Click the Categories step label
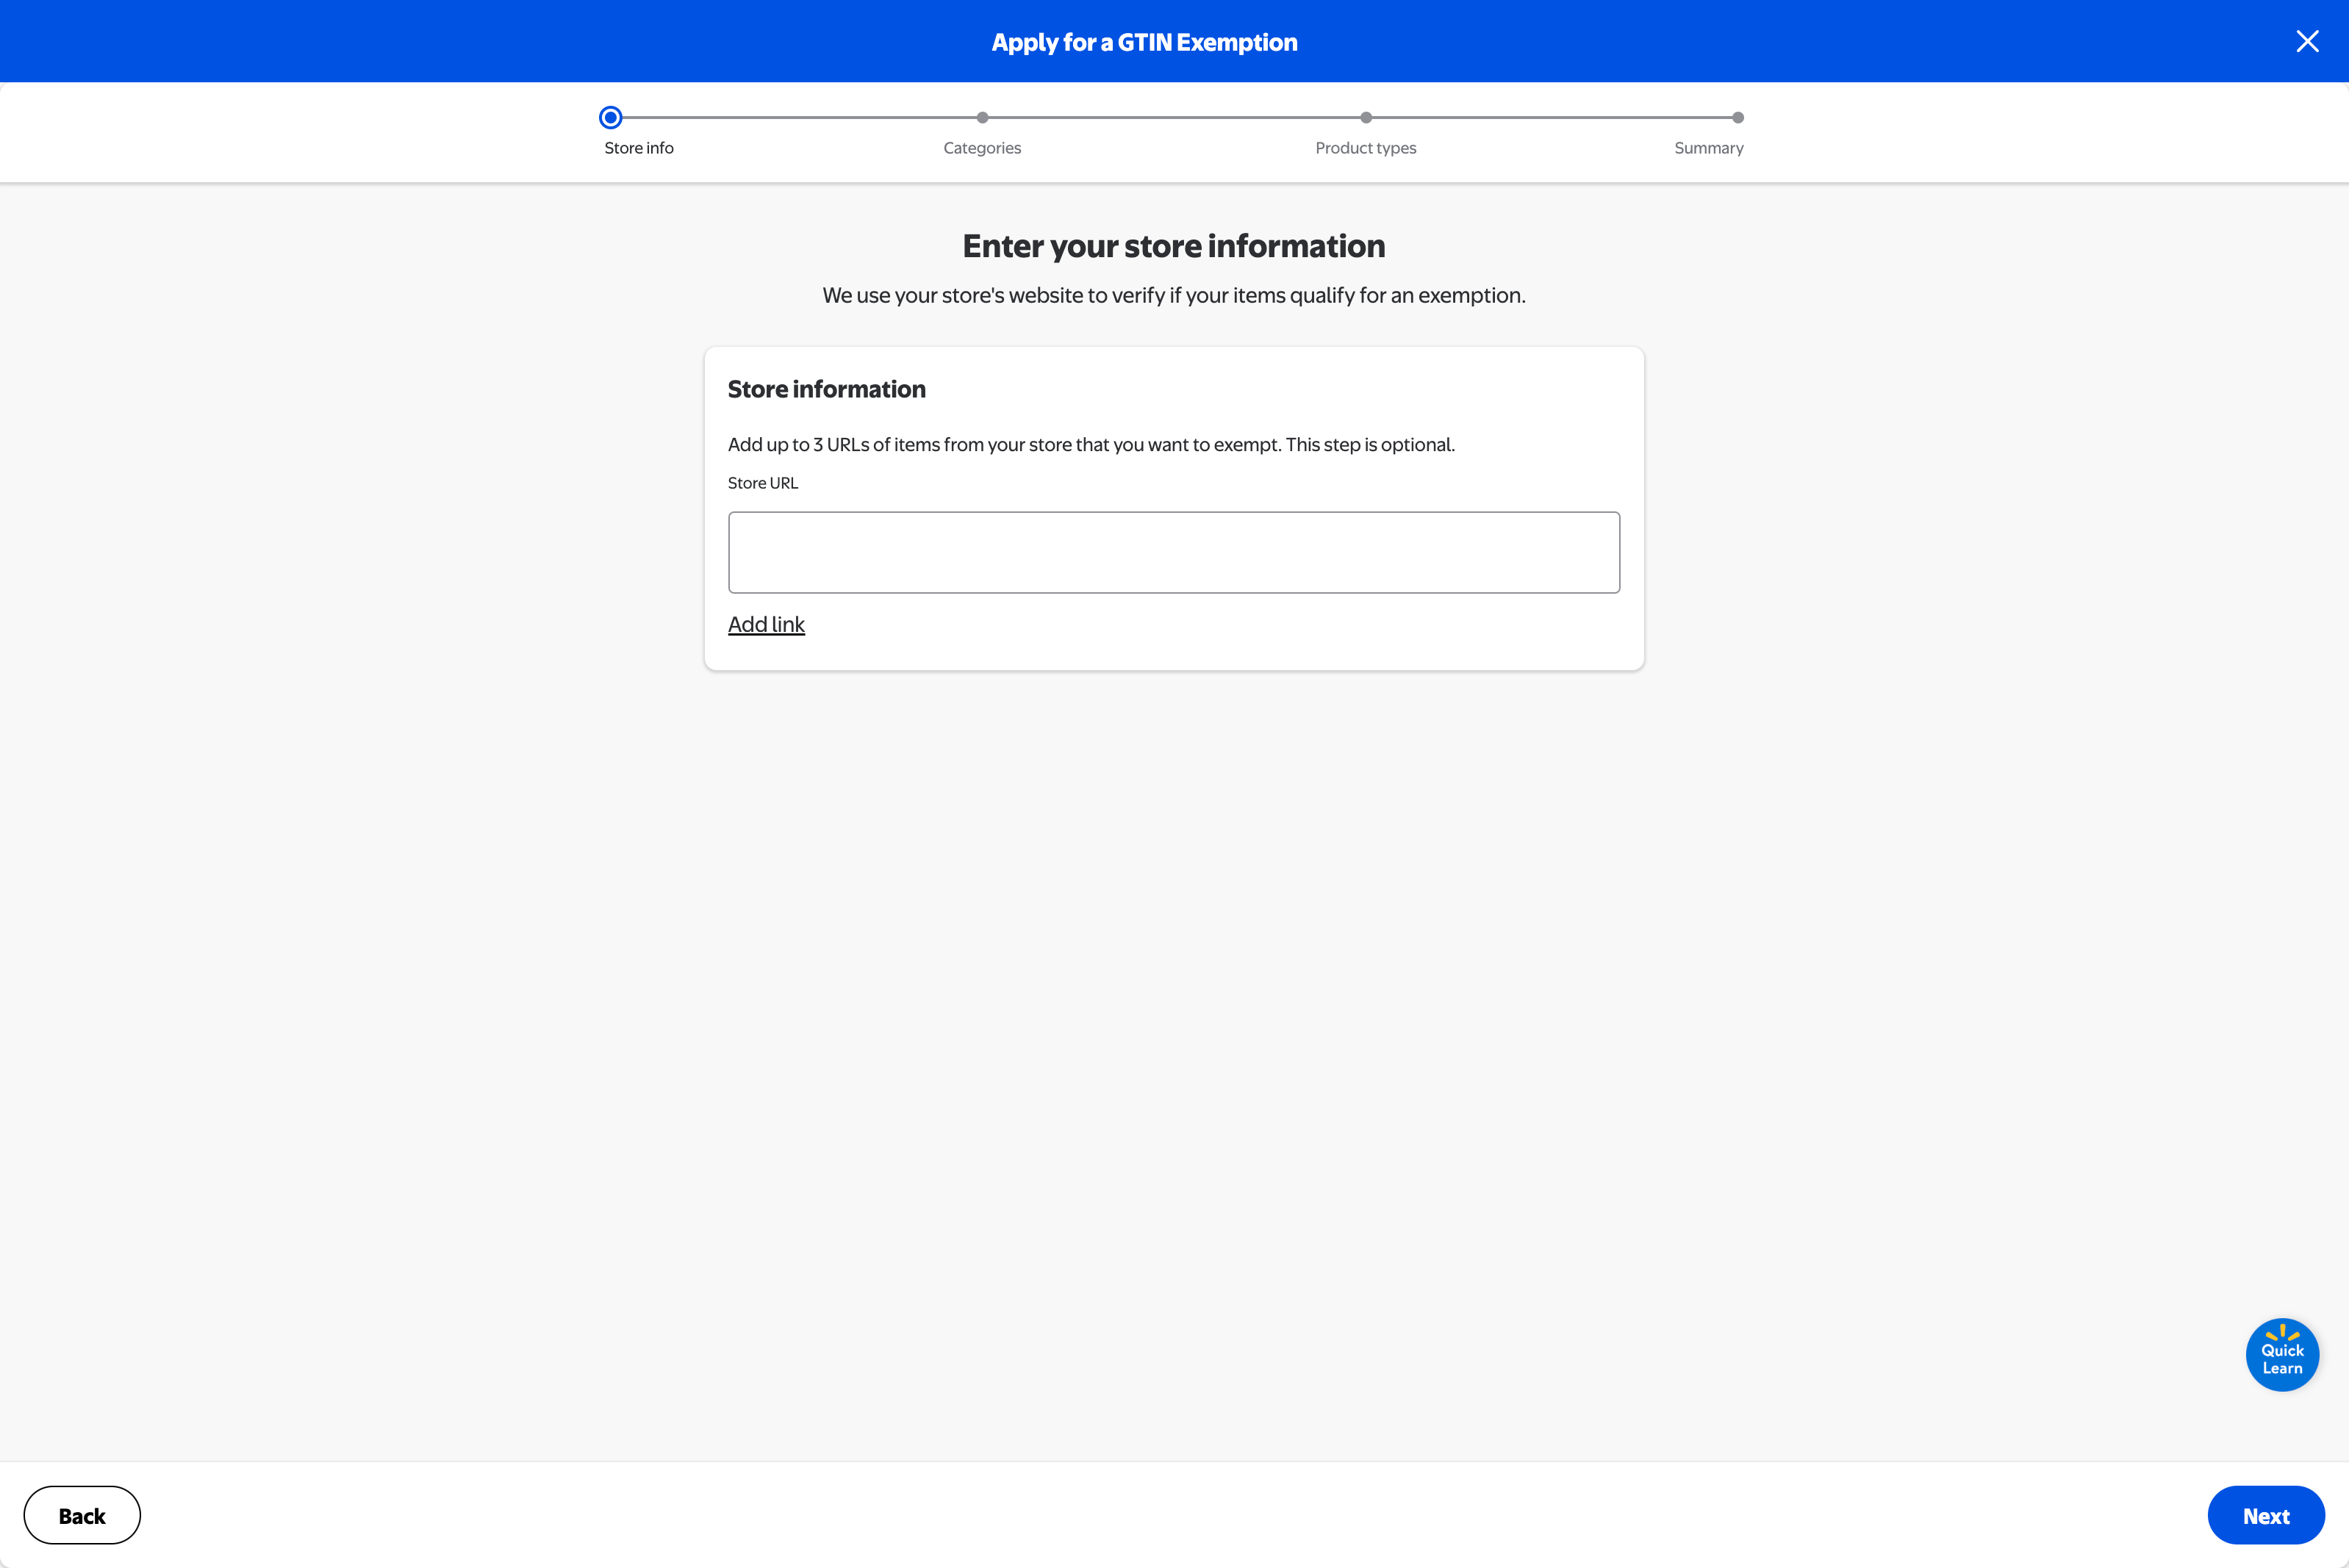Viewport: 2349px width, 1568px height. 982,148
